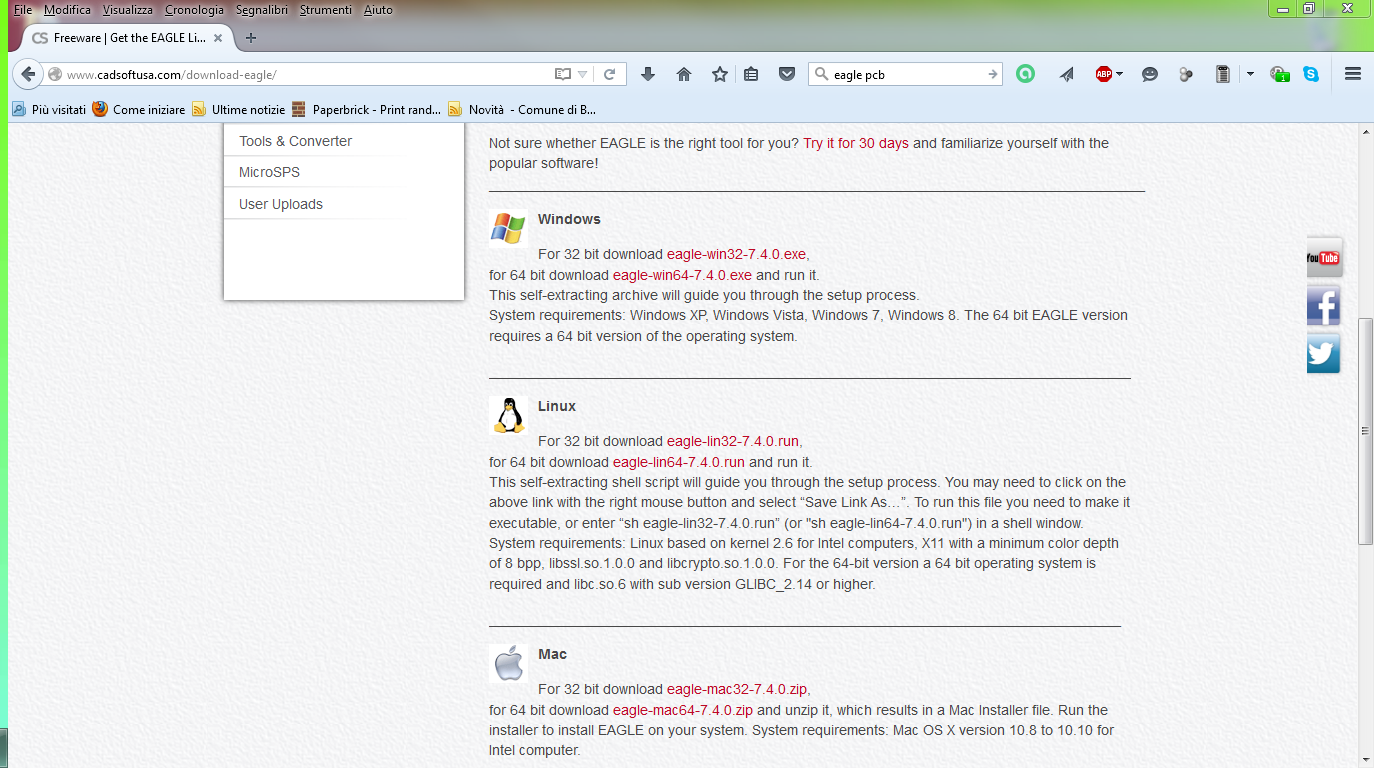Click the Linux section heading
This screenshot has width=1374, height=768.
coord(557,406)
